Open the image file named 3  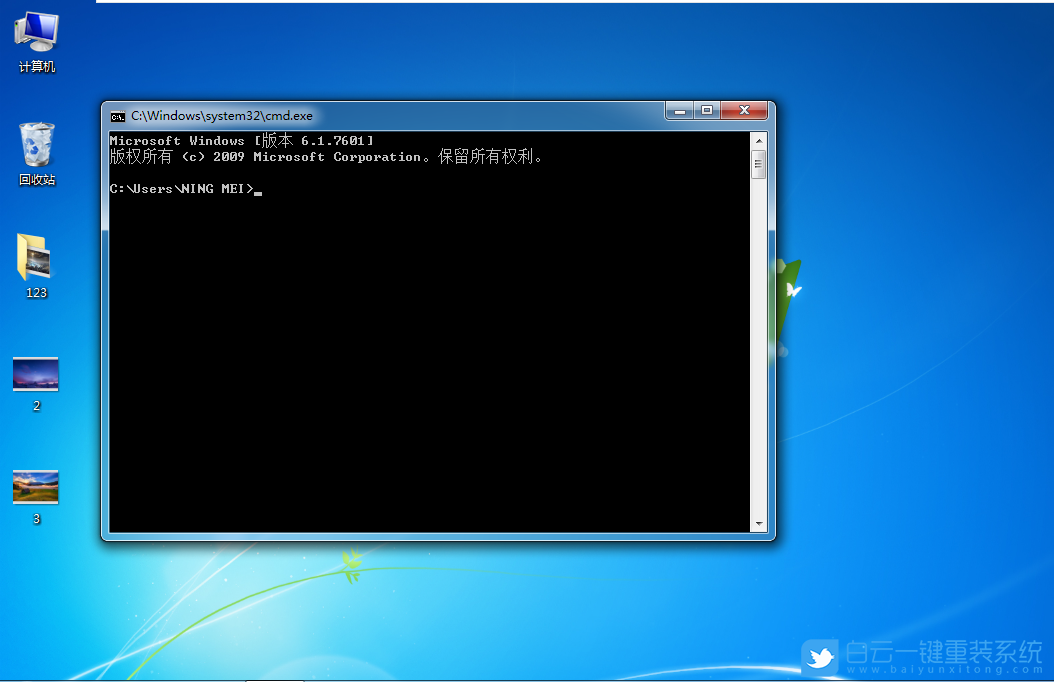click(35, 487)
